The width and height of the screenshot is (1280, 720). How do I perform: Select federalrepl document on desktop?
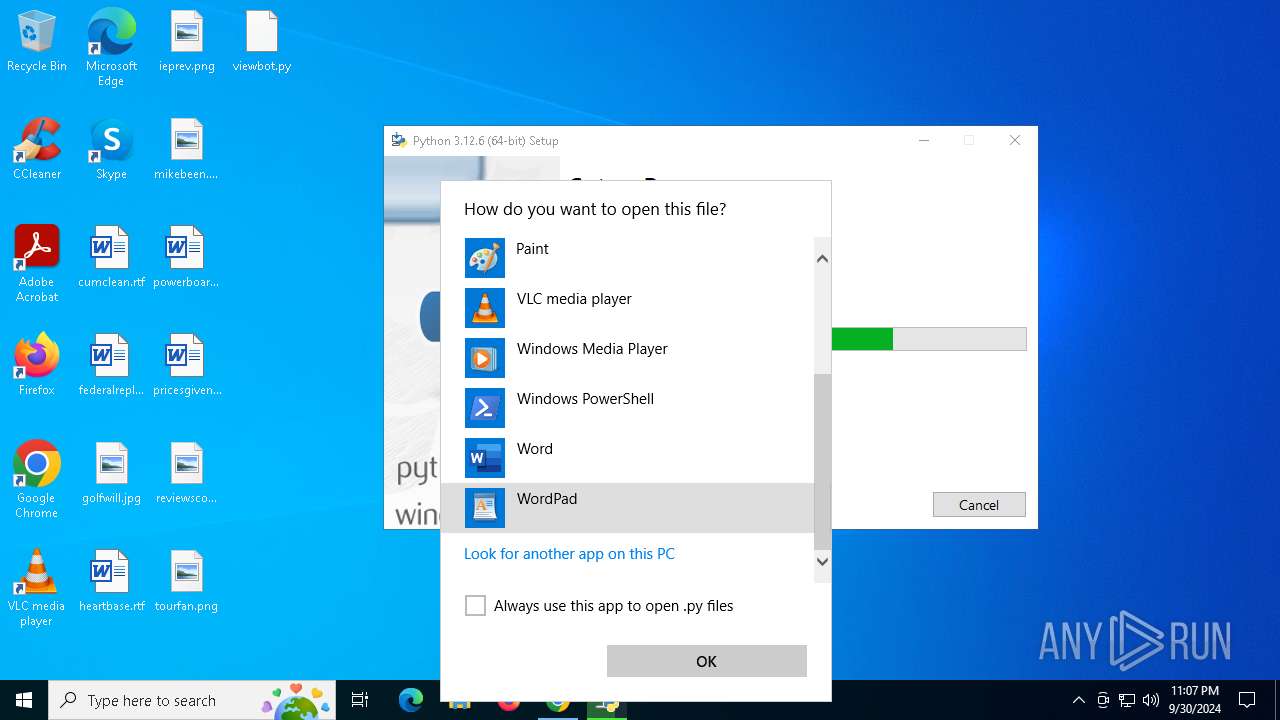pyautogui.click(x=111, y=366)
